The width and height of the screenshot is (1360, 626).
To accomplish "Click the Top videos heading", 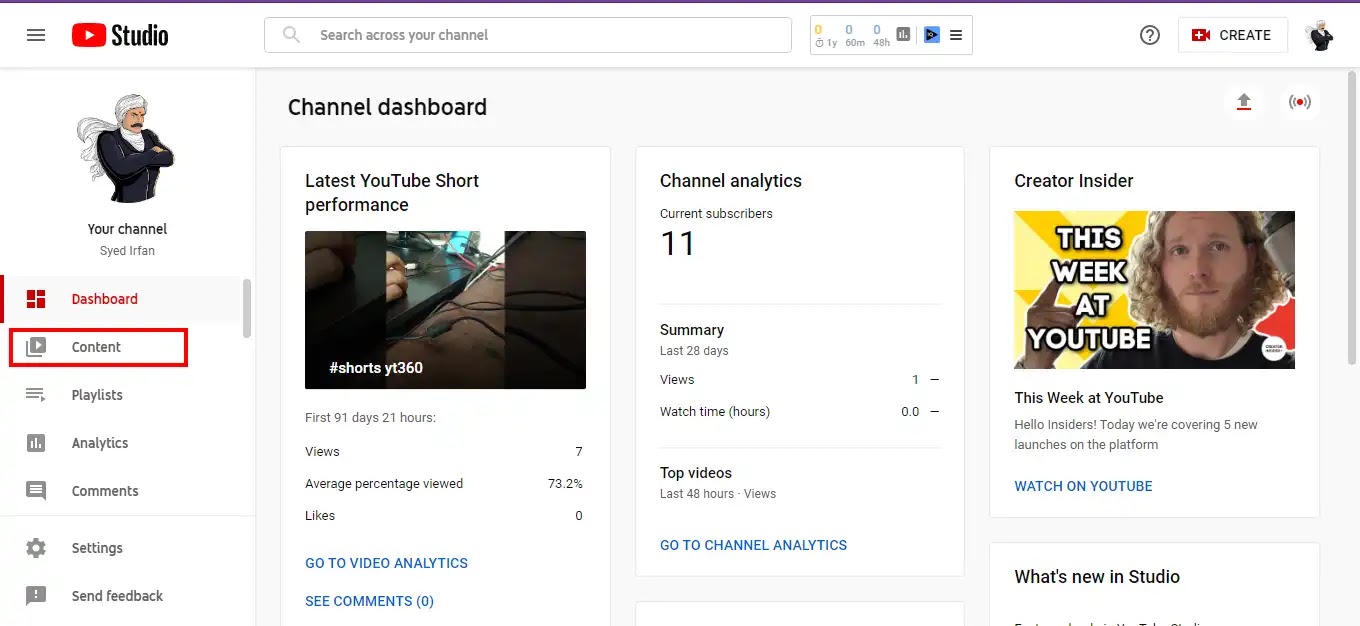I will tap(696, 473).
